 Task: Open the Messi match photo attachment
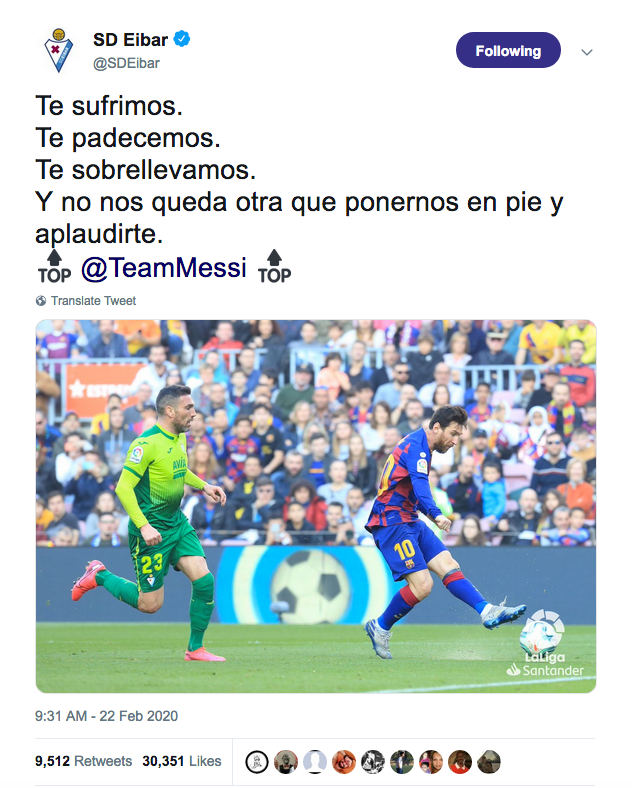[x=316, y=506]
